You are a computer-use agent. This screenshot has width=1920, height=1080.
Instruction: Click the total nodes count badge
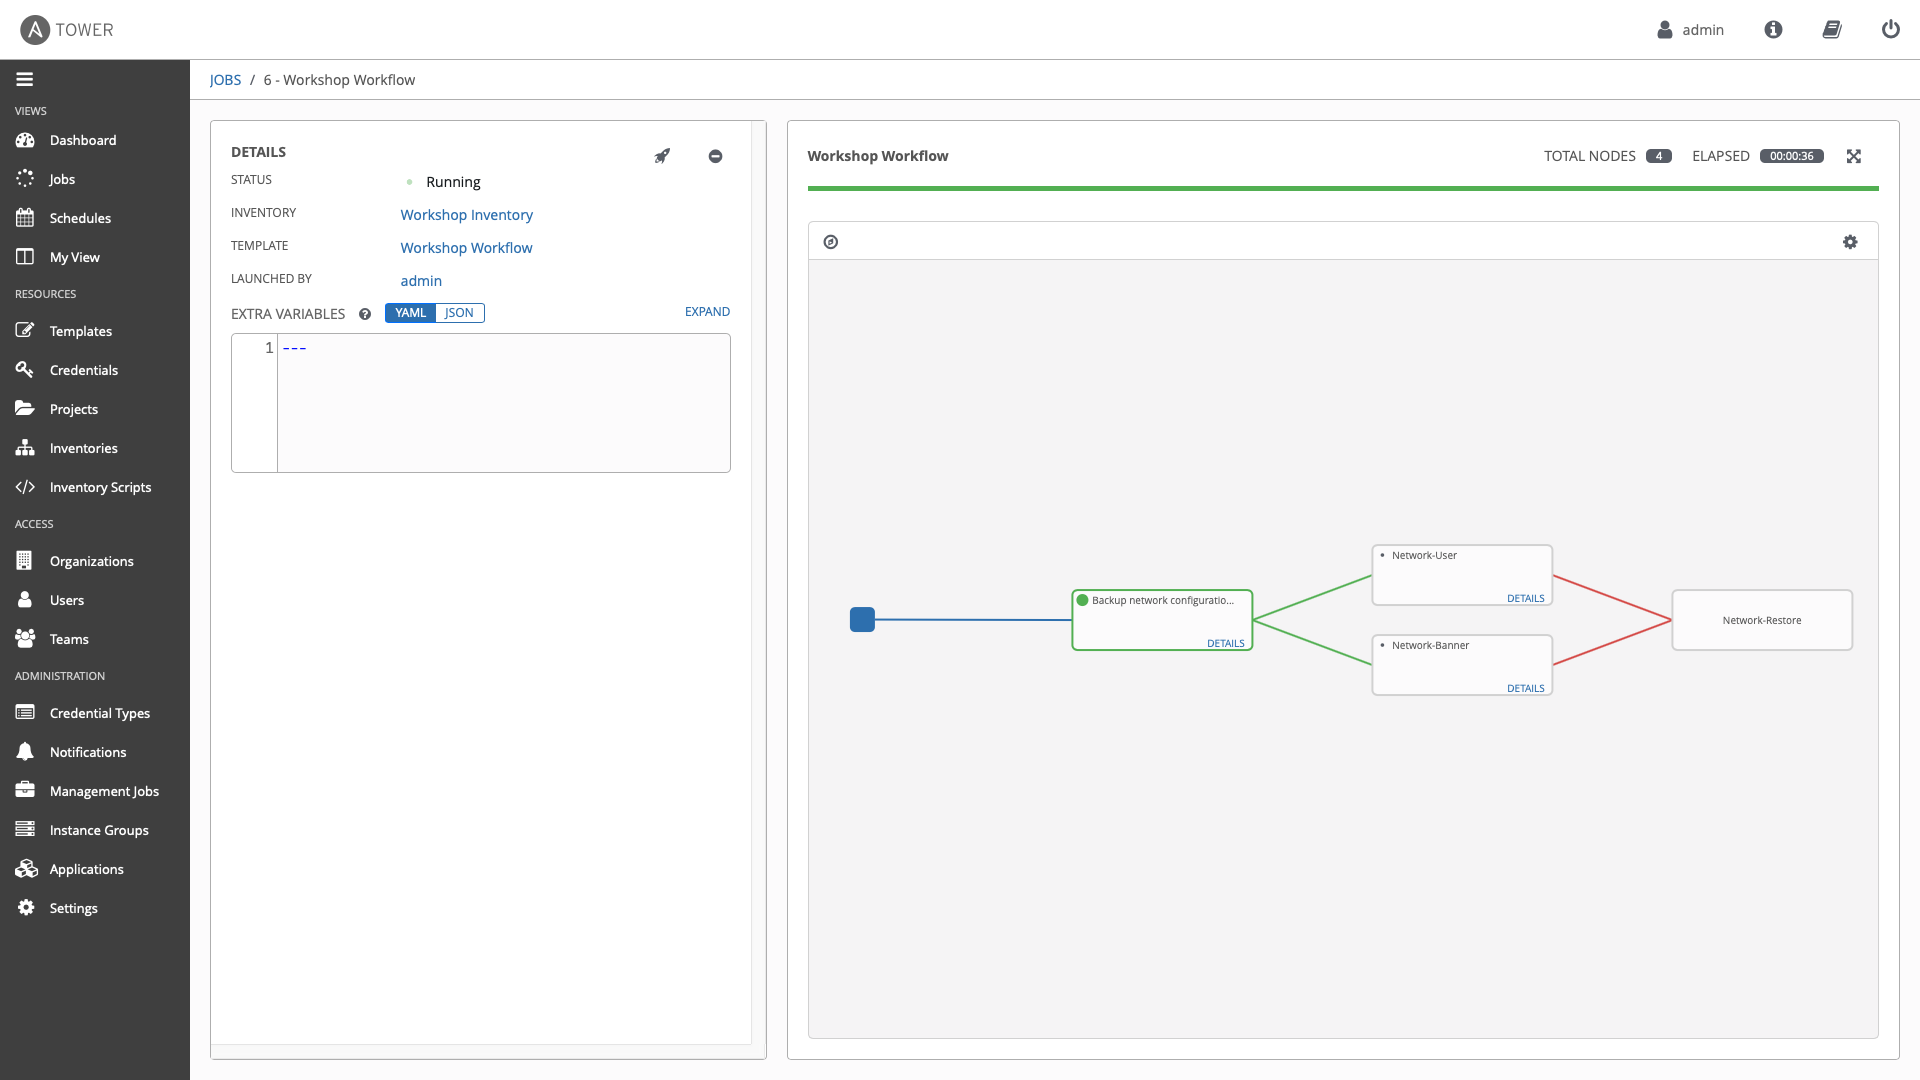click(x=1658, y=156)
